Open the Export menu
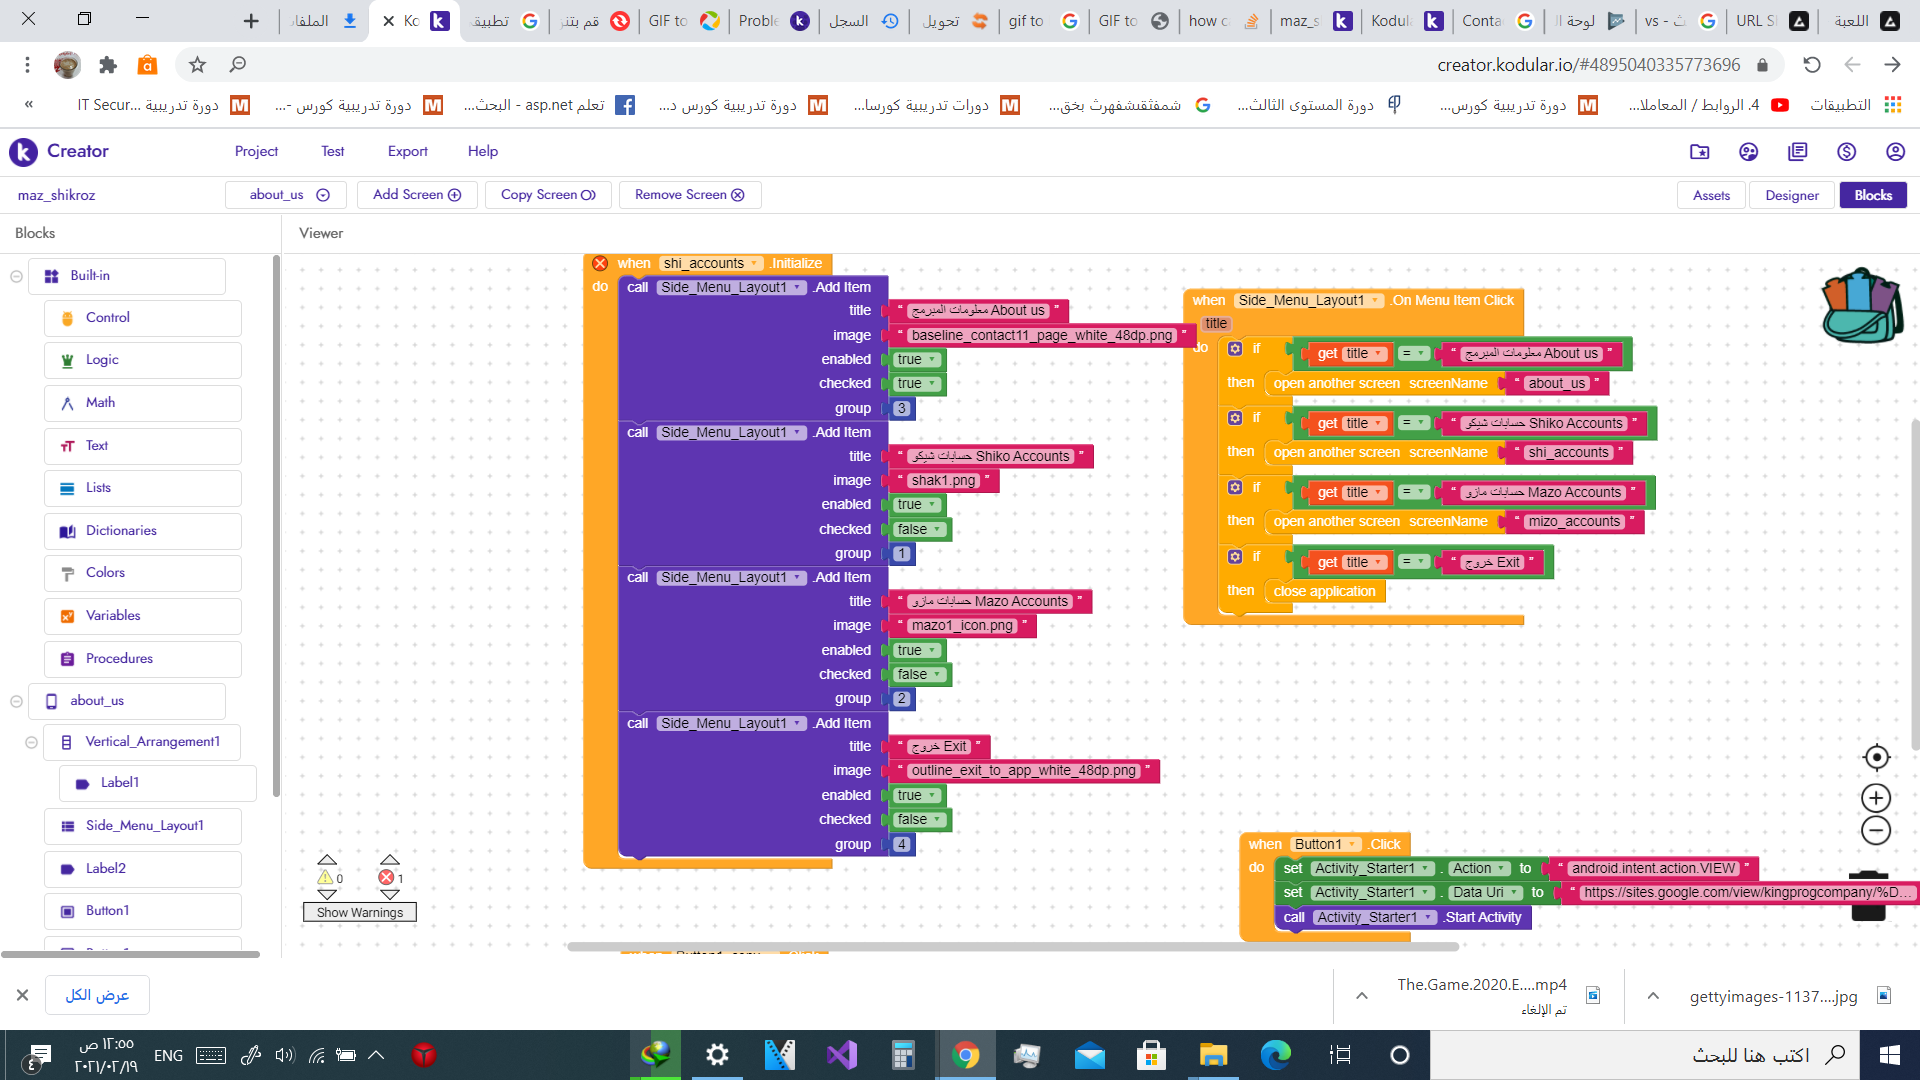The image size is (1920, 1080). click(x=407, y=151)
